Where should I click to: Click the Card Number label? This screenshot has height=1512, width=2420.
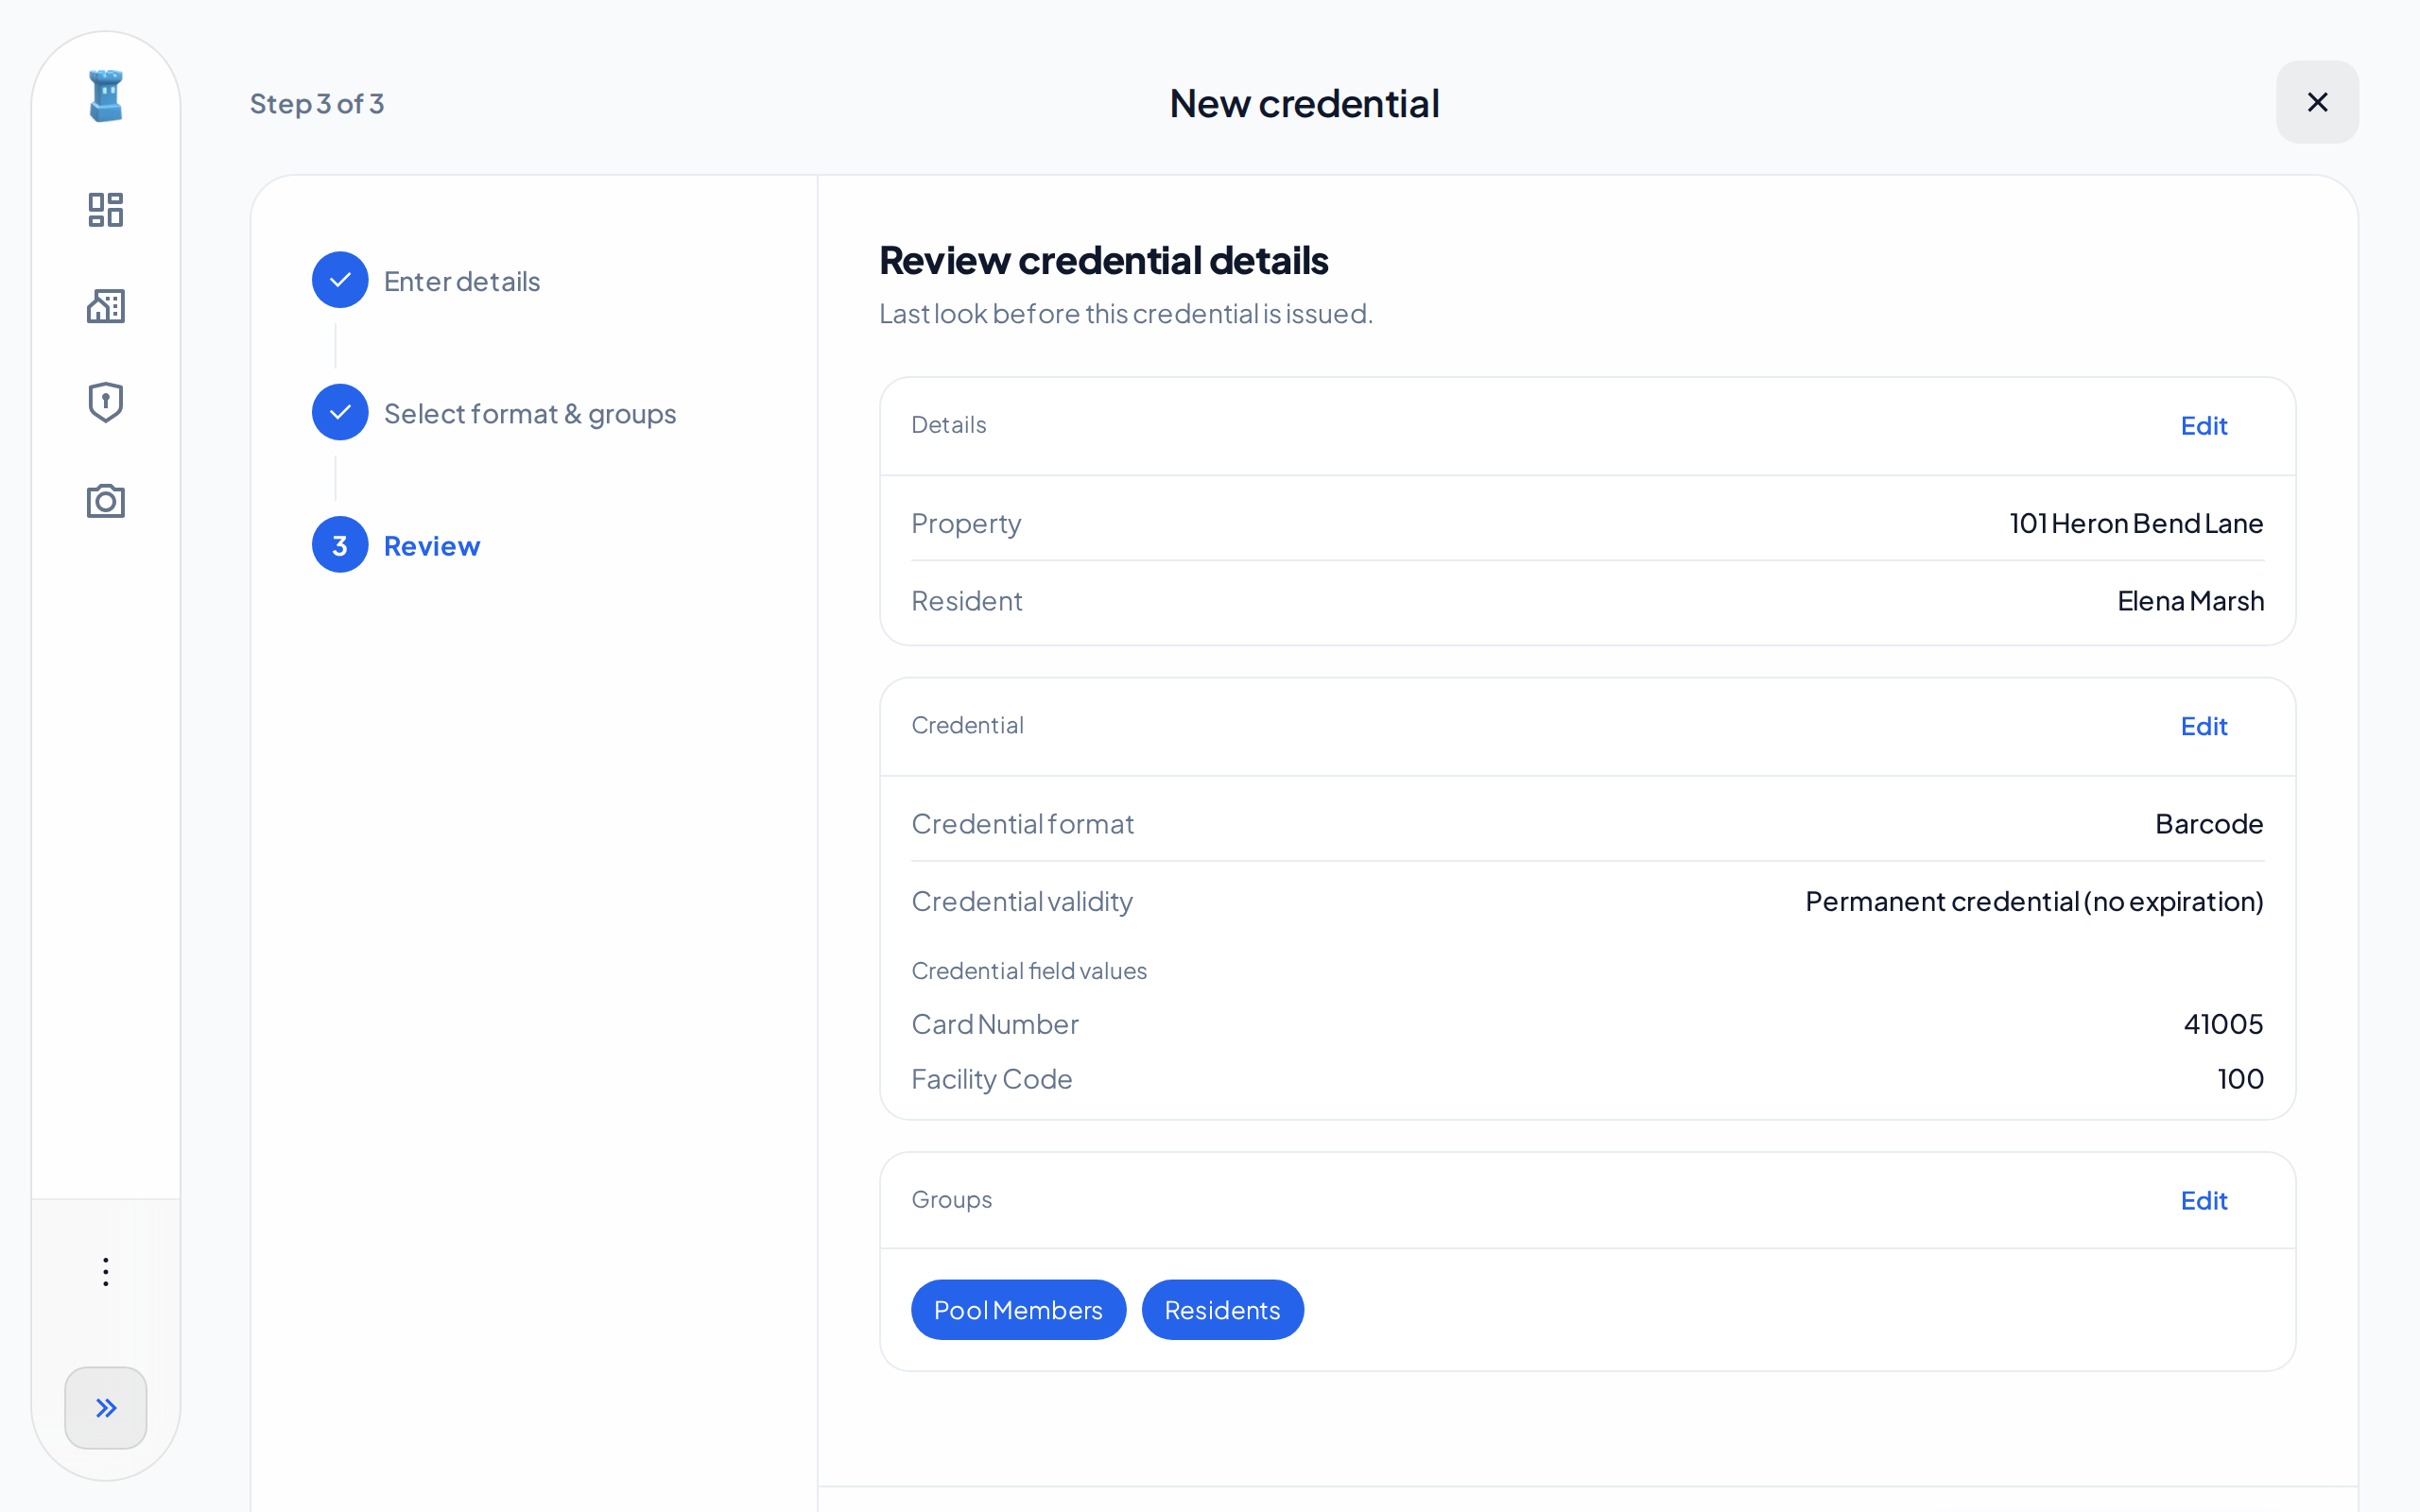click(995, 1024)
